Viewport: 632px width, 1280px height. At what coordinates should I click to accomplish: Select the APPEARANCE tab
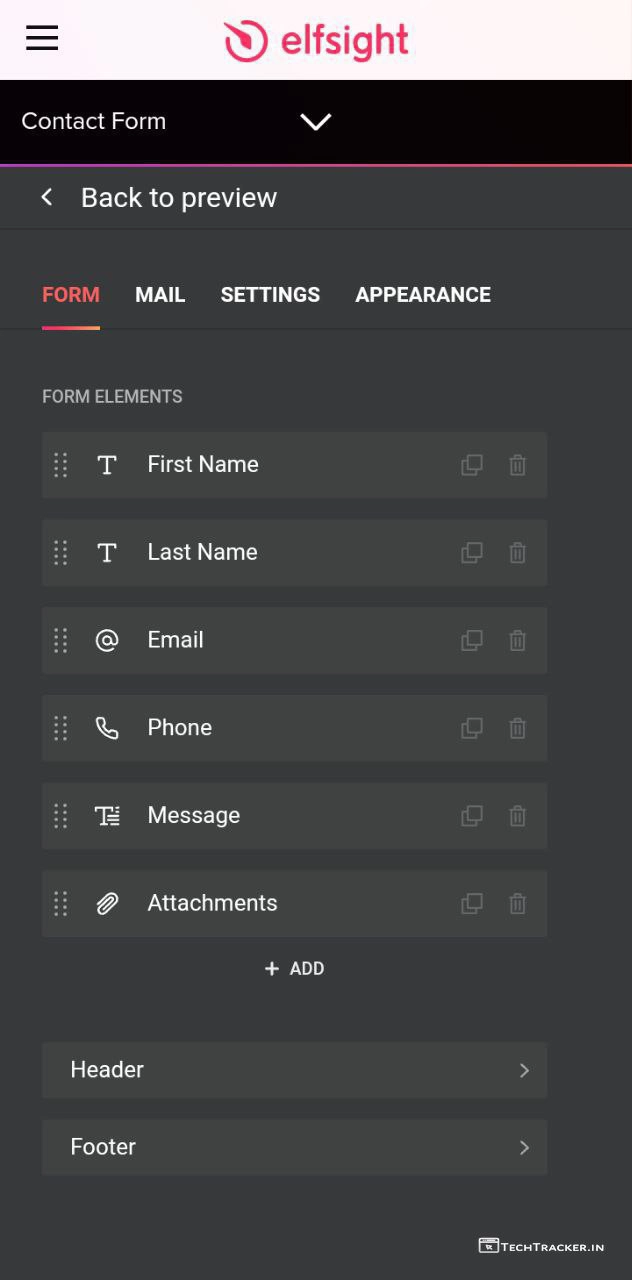pos(423,295)
